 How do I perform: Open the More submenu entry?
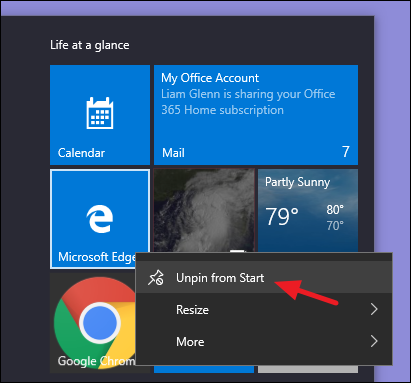point(264,341)
